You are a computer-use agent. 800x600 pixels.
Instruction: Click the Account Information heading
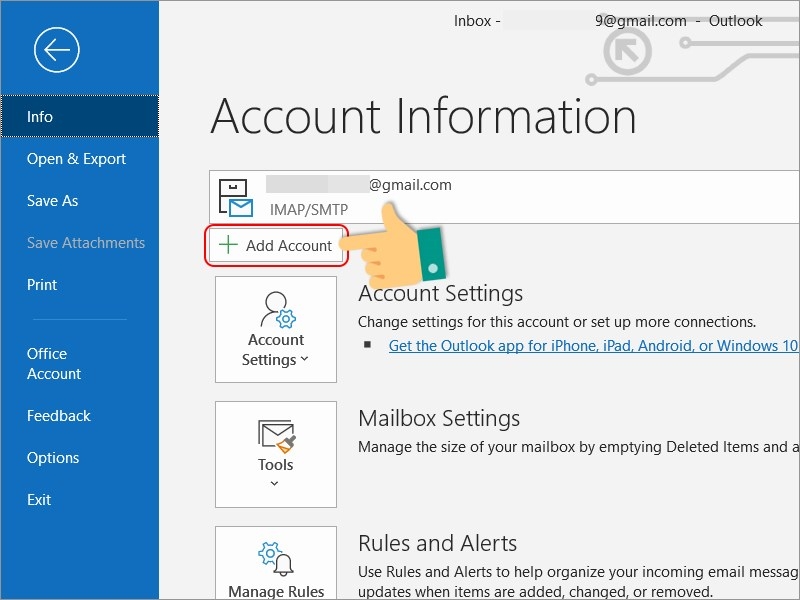pyautogui.click(x=423, y=117)
